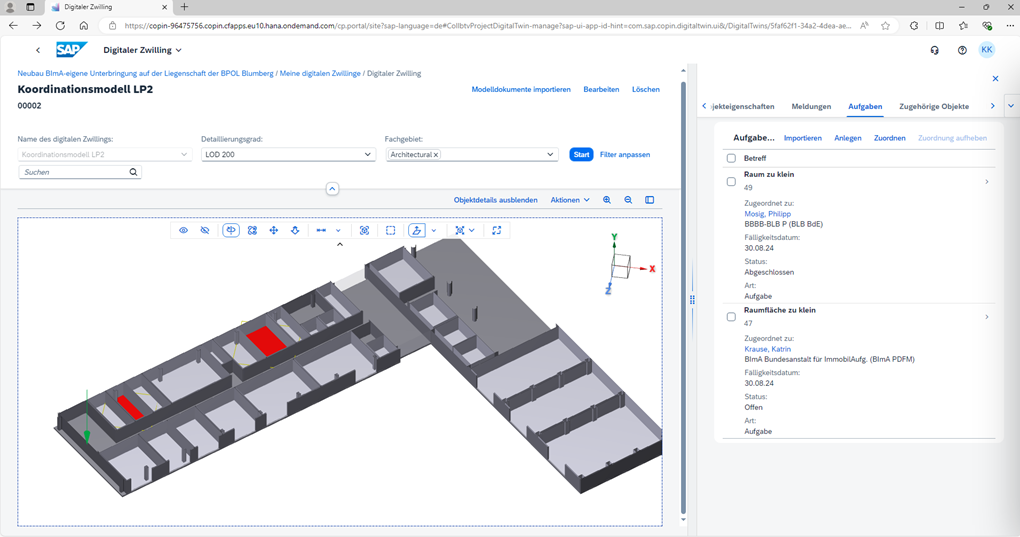This screenshot has height=537, width=1020.
Task: Toggle the split layout icon
Action: pyautogui.click(x=650, y=200)
